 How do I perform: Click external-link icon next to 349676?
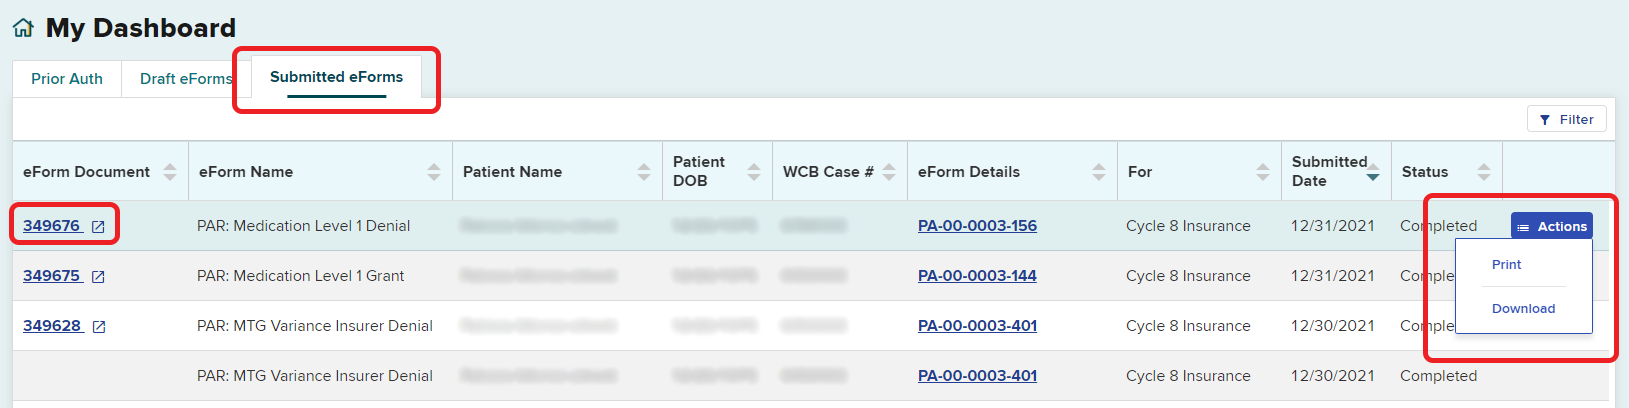click(98, 227)
